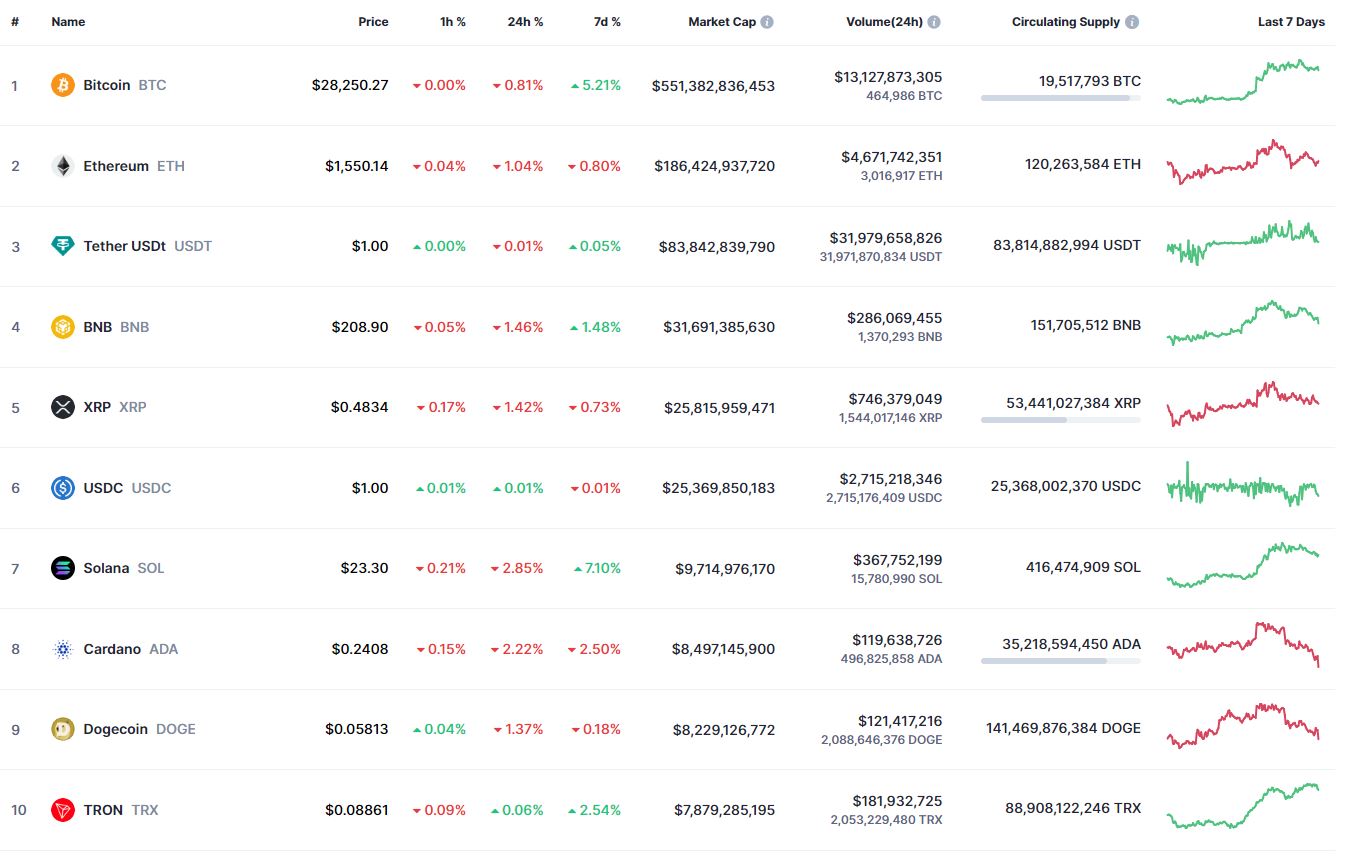Click the Solana gradient logo icon
Screen dimensions: 1353x857
coord(63,568)
